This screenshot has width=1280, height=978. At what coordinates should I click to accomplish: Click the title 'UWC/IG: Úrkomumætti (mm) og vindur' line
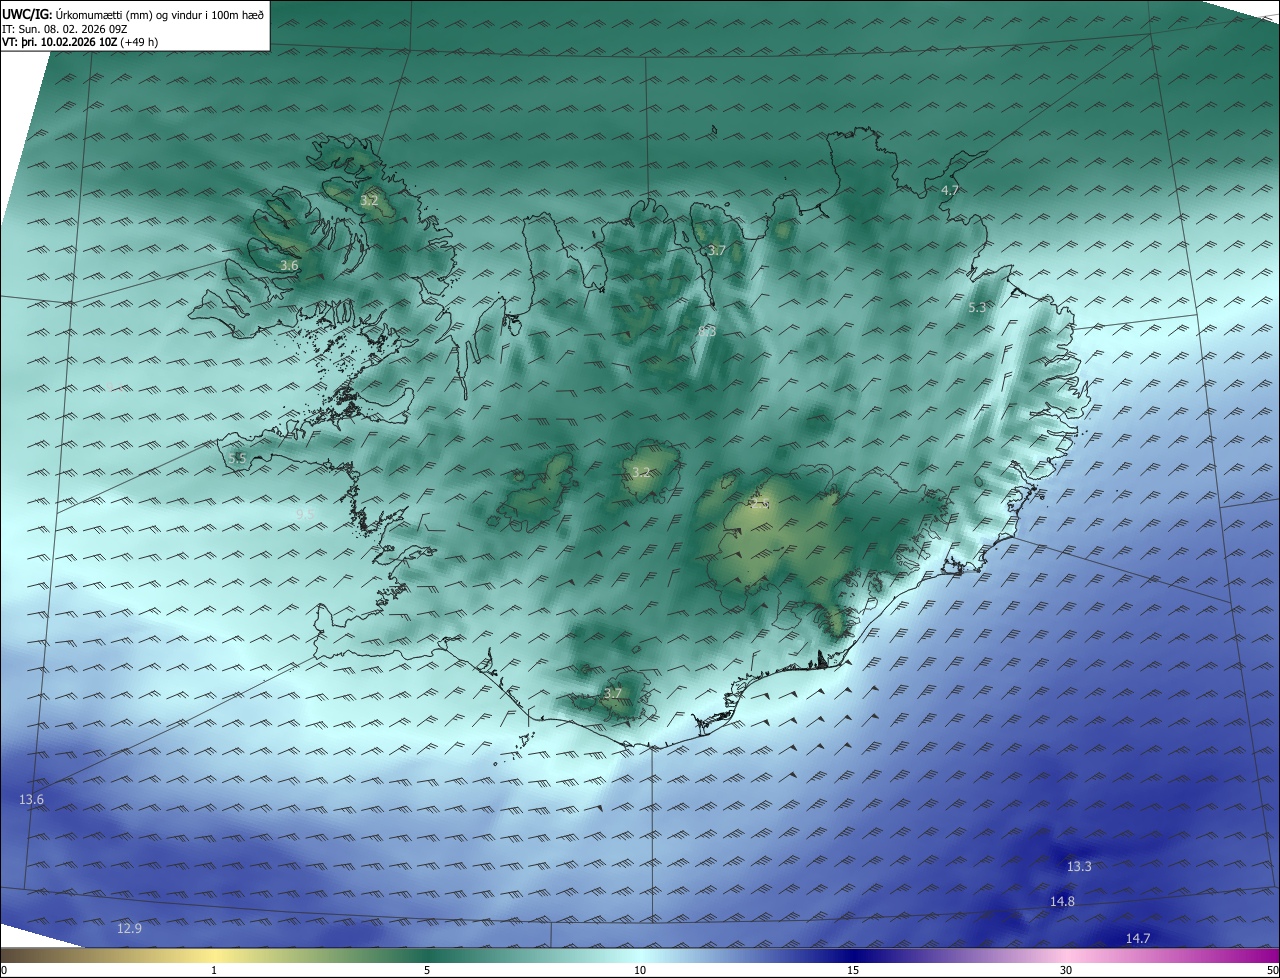point(133,14)
